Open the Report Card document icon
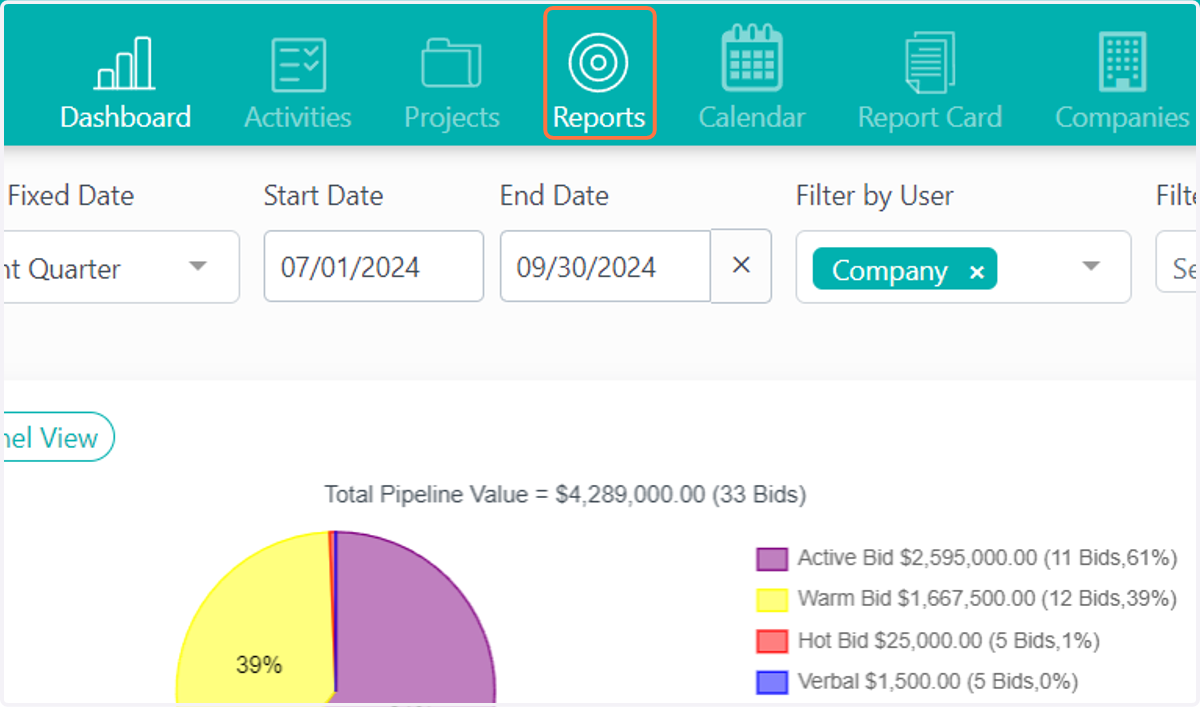Screen dimensions: 1200x707 (x=930, y=63)
